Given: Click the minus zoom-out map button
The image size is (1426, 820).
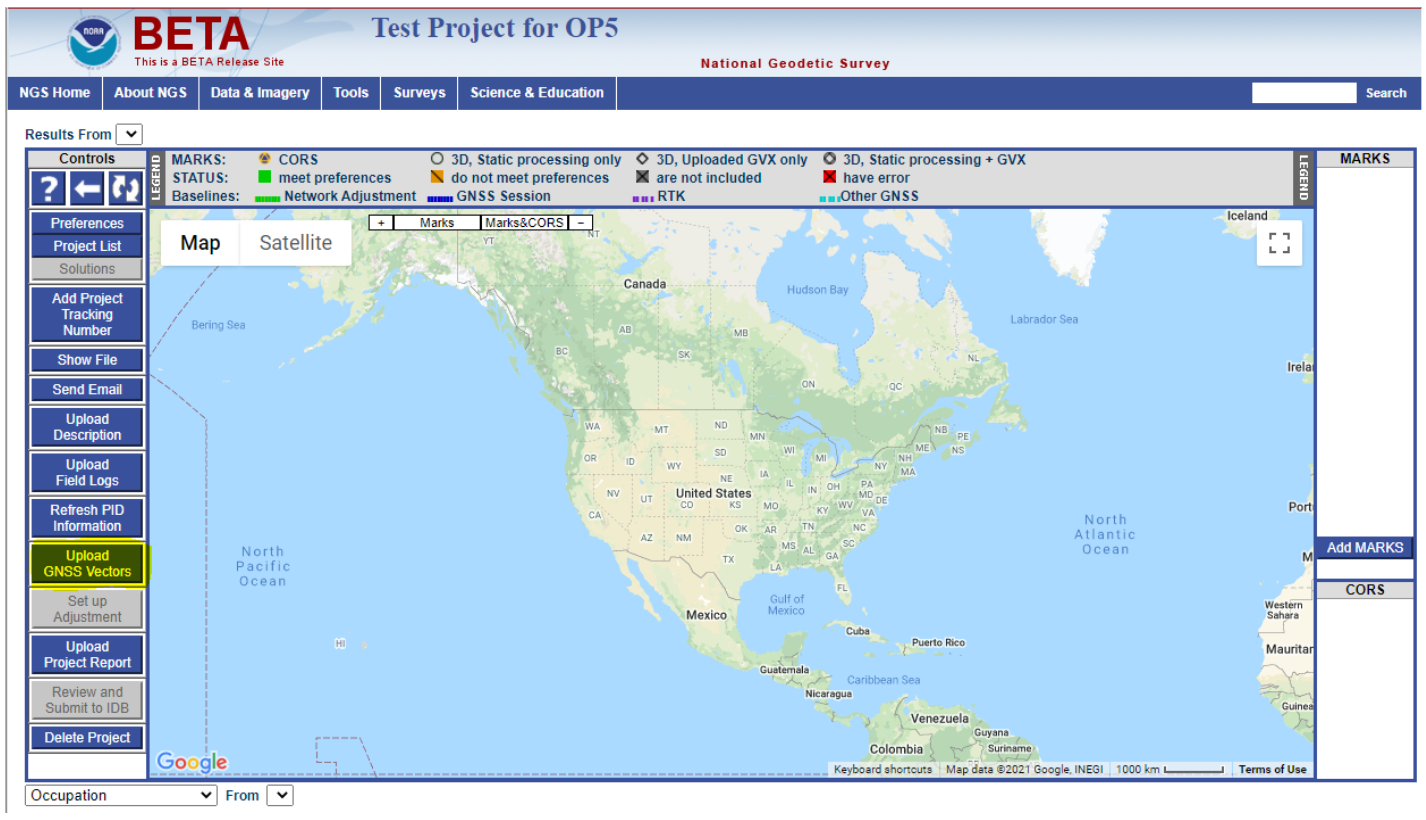Looking at the screenshot, I should pos(580,223).
